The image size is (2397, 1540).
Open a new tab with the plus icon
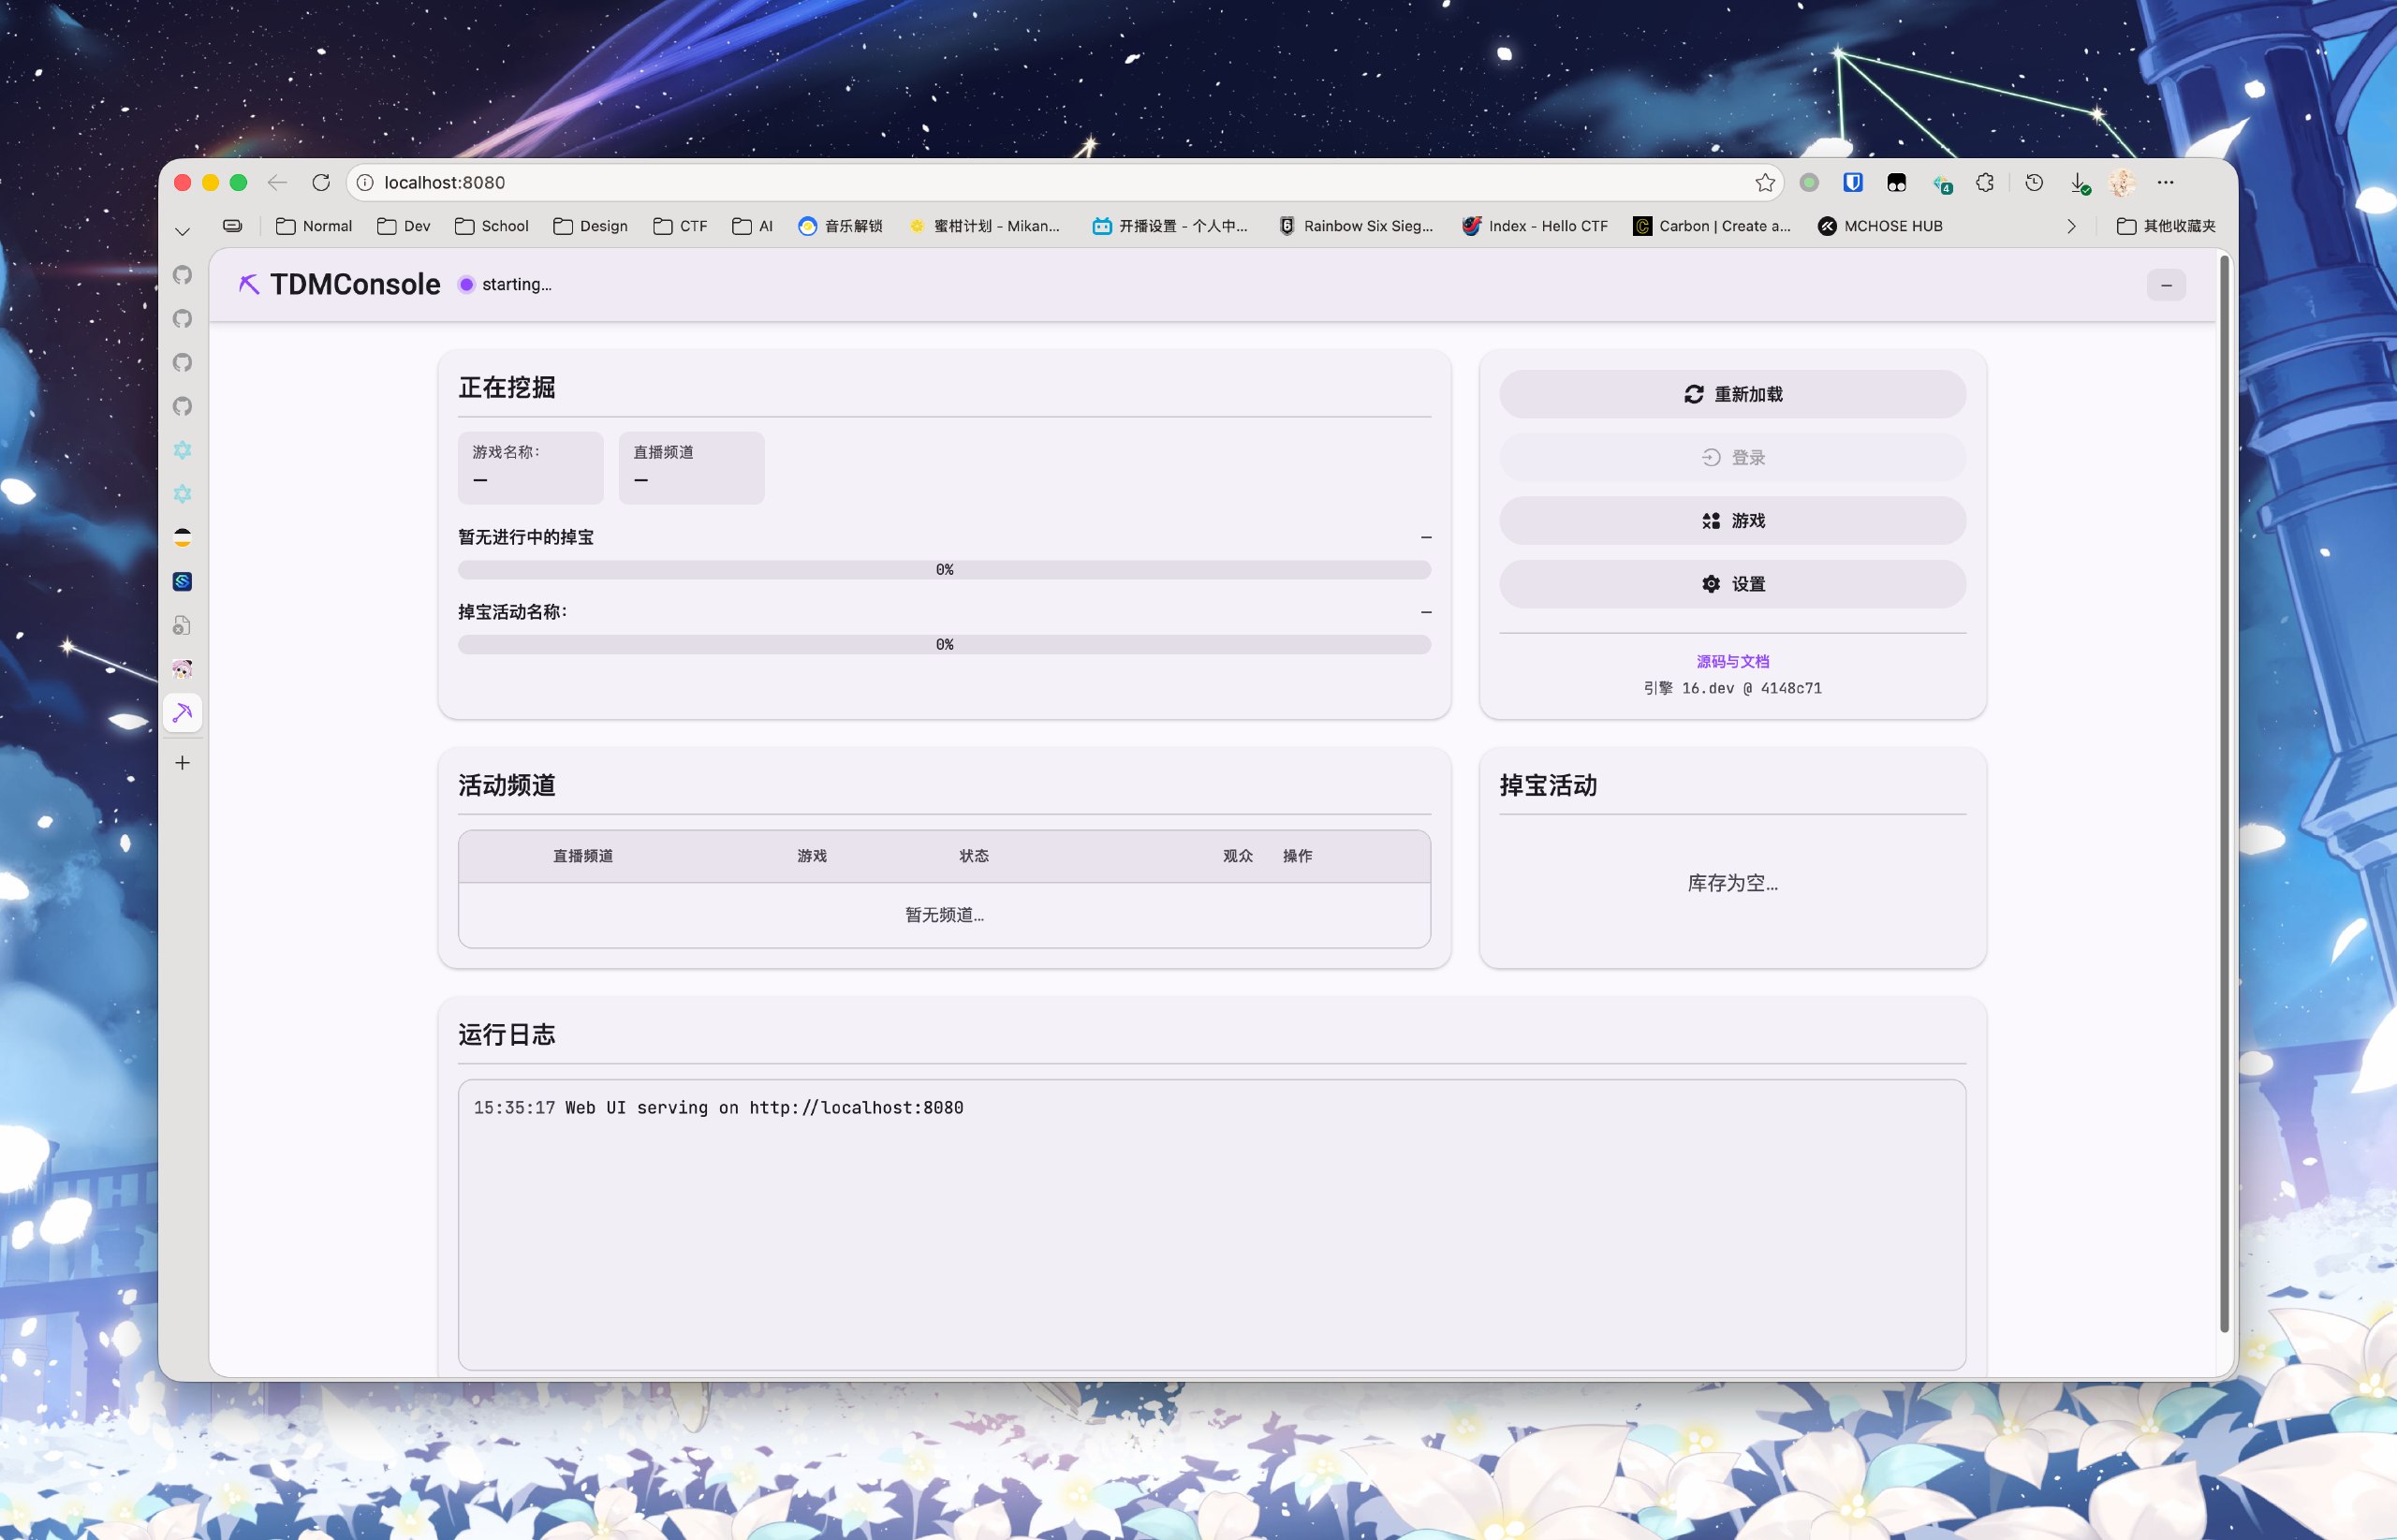point(182,763)
